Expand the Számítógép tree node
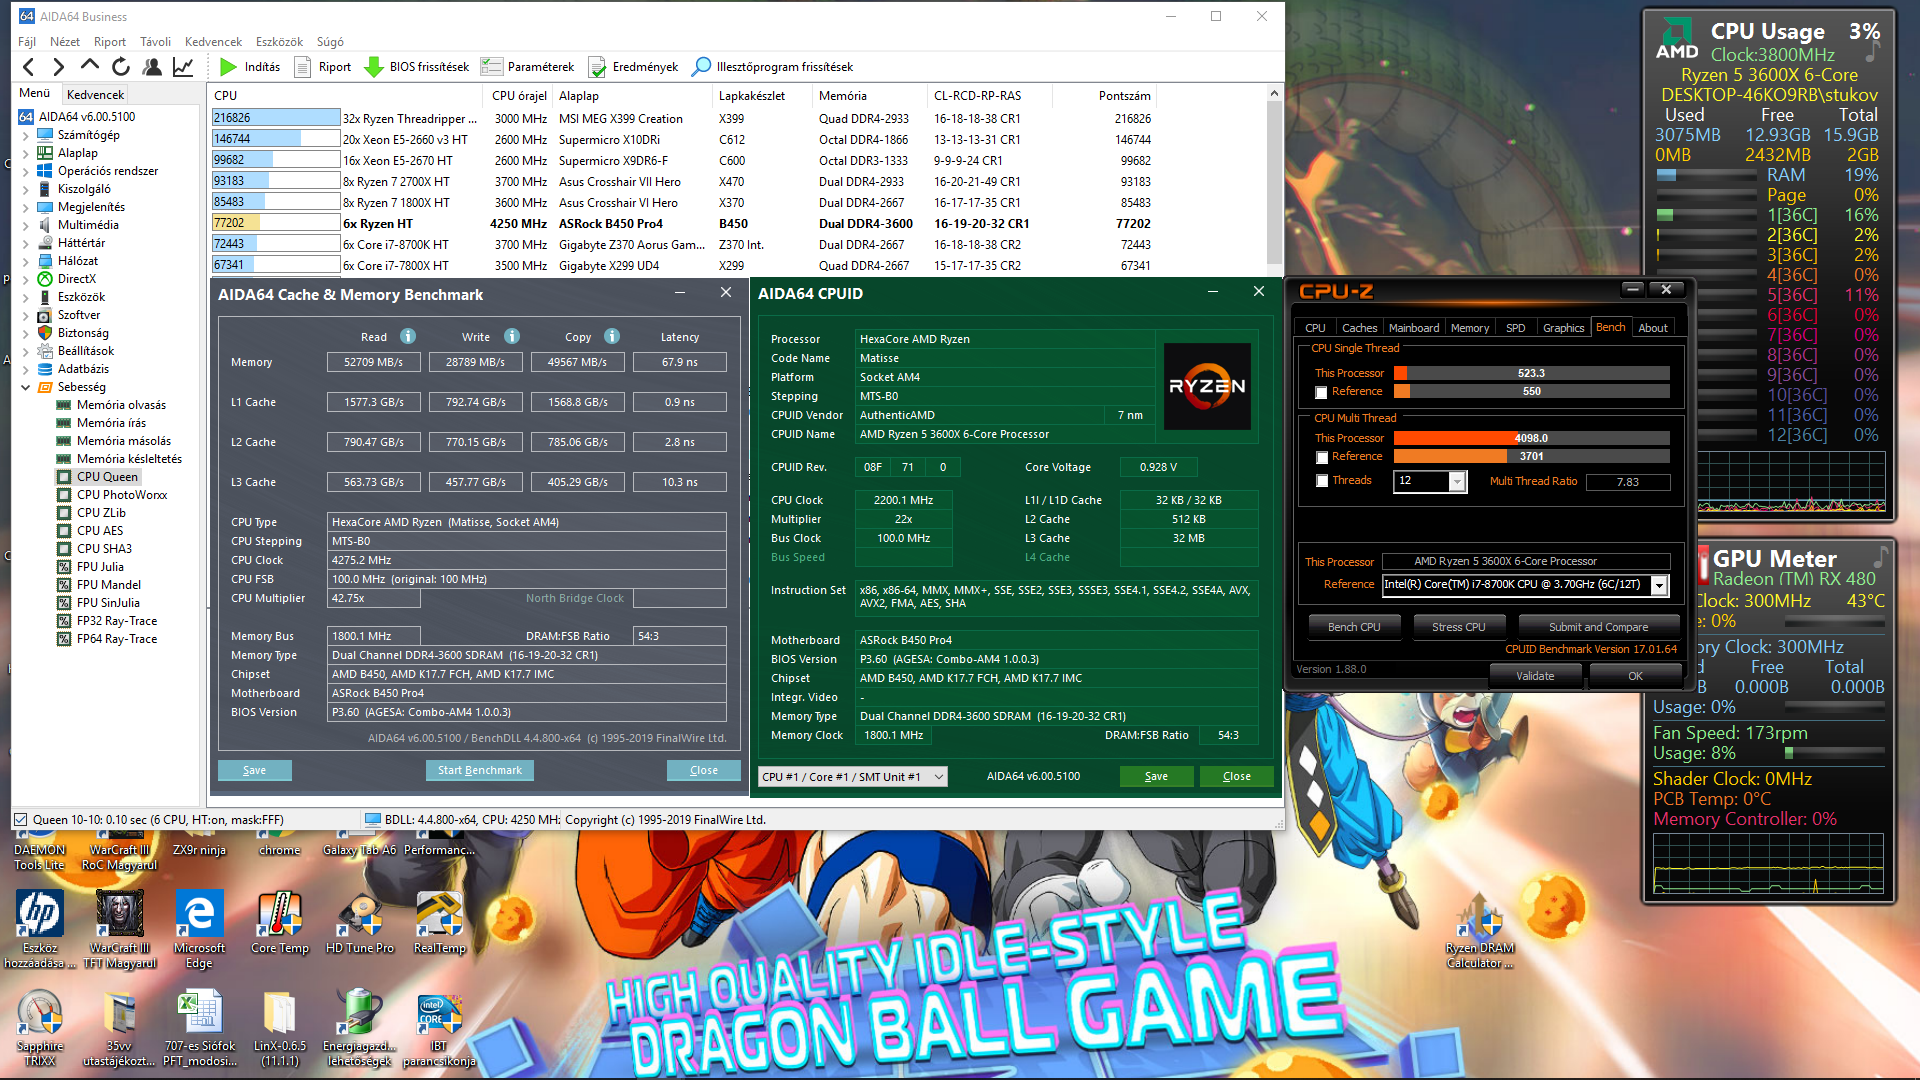 [x=25, y=135]
